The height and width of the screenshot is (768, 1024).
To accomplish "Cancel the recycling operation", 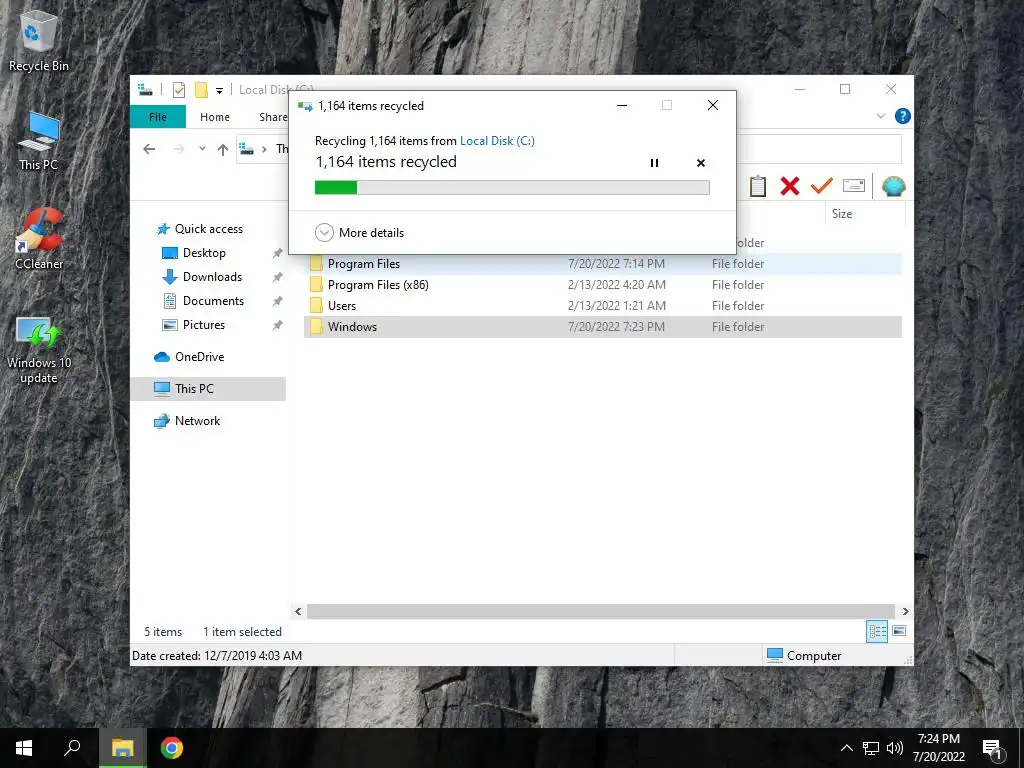I will tap(701, 163).
